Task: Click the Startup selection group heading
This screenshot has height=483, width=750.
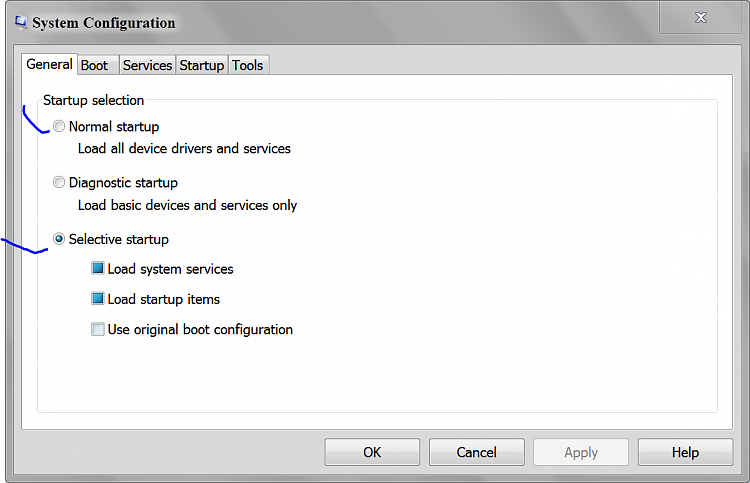Action: [x=93, y=100]
